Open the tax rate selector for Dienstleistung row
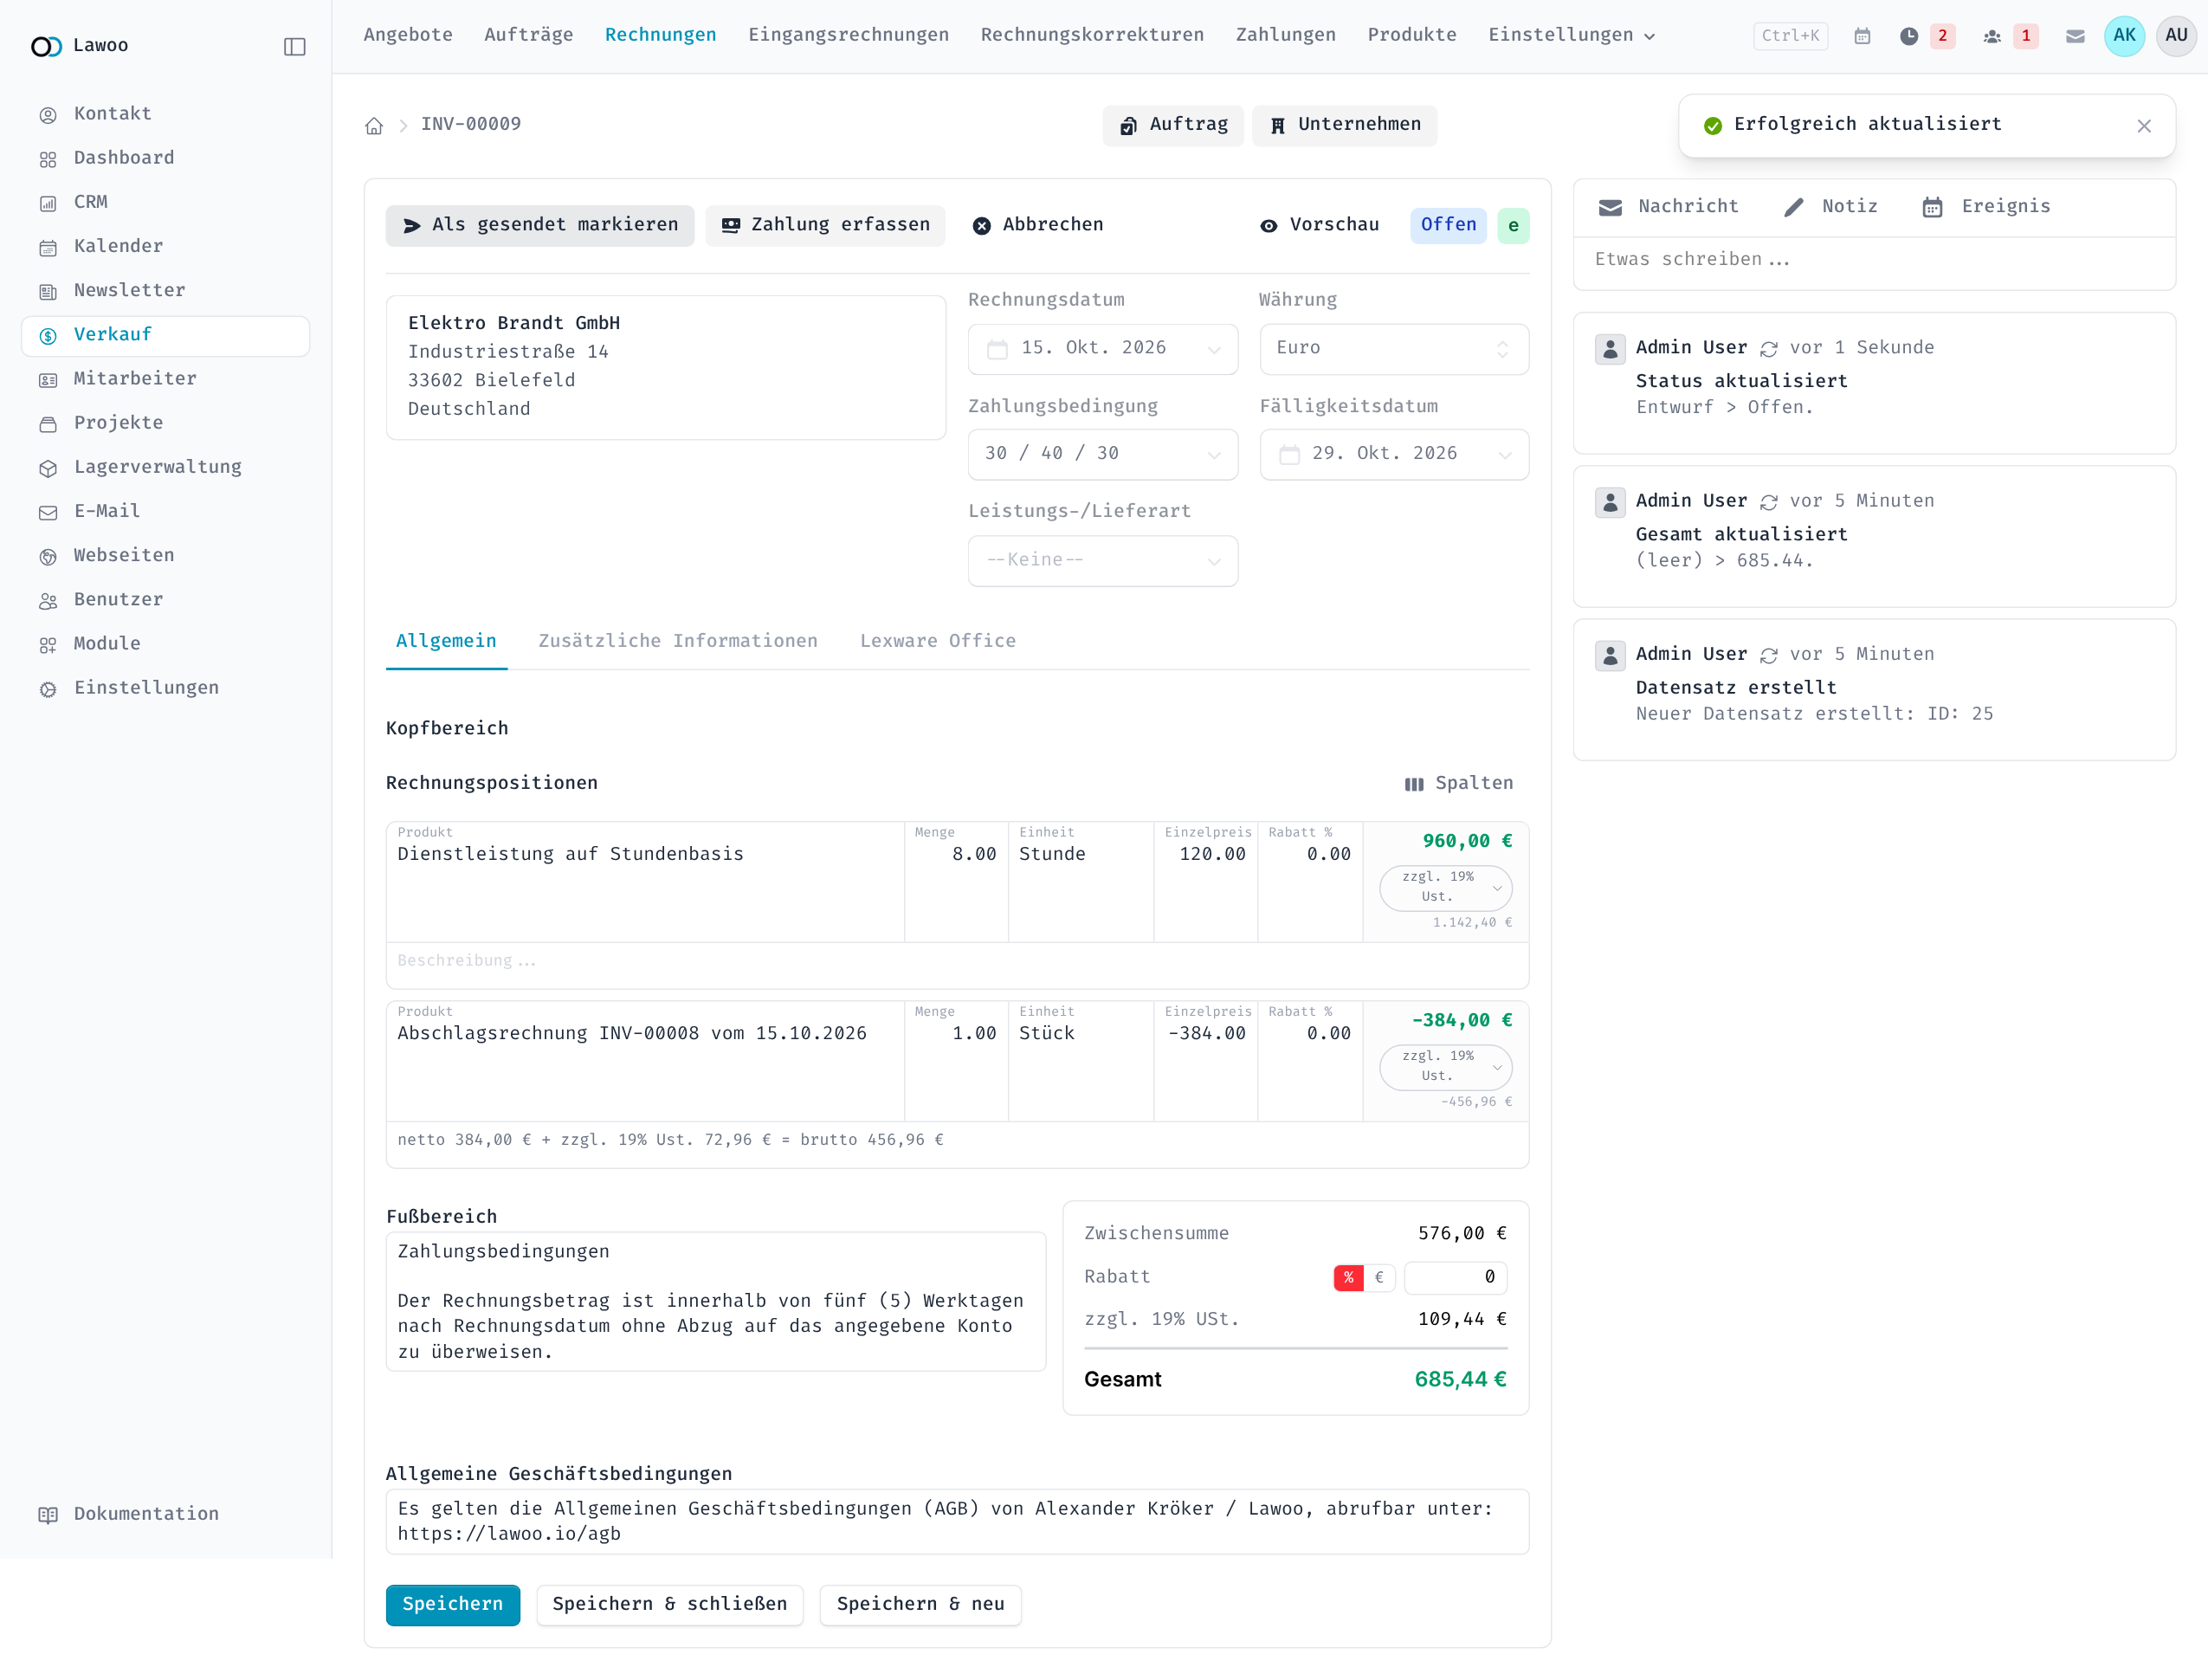The height and width of the screenshot is (1680, 2208). (x=1445, y=887)
